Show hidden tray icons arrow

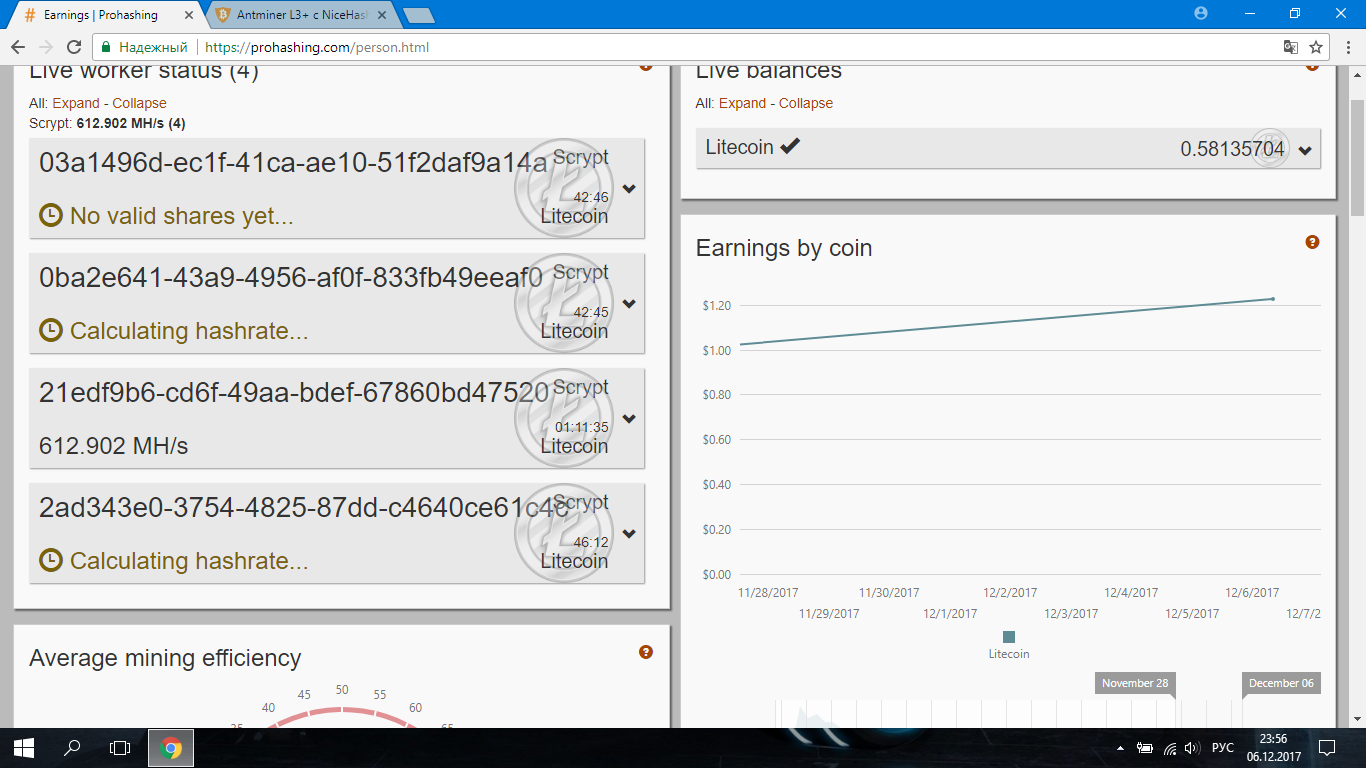pyautogui.click(x=1121, y=747)
